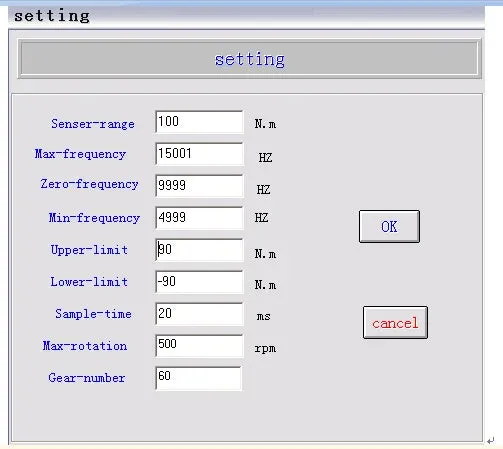The image size is (503, 449).
Task: Focus the Max-frequency field containing 15001
Action: 199,154
